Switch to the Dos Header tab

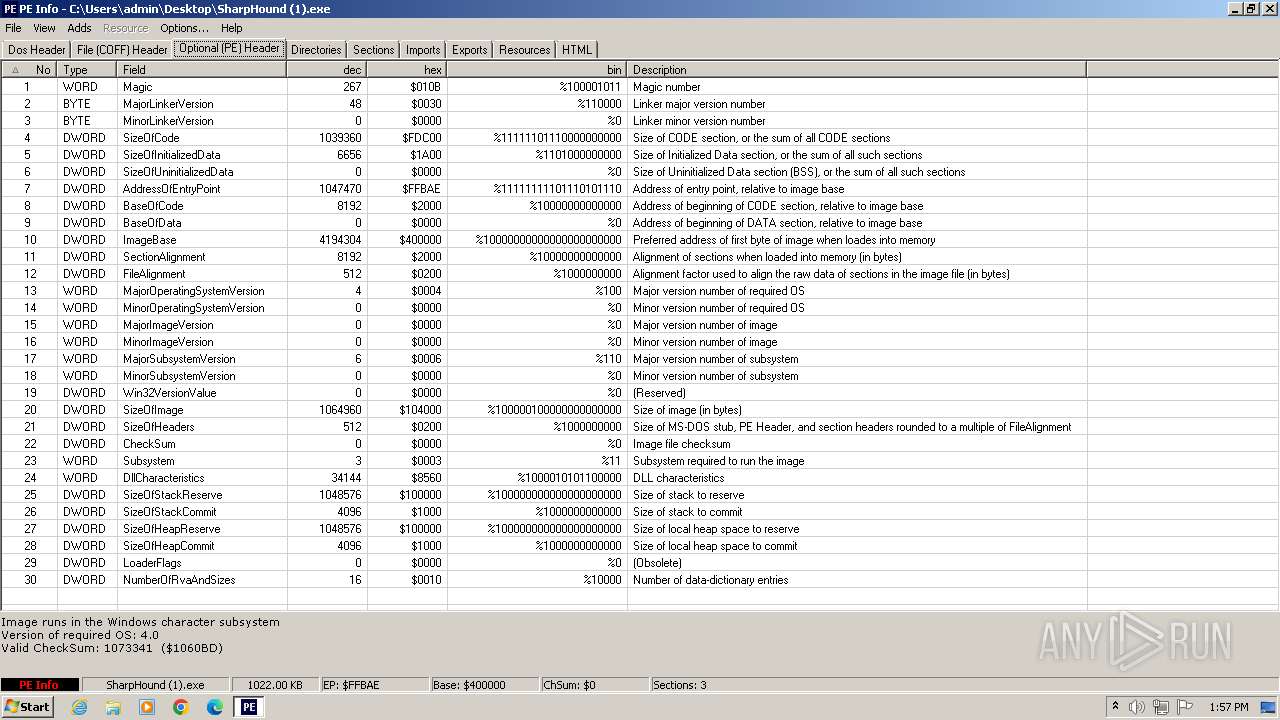tap(37, 49)
